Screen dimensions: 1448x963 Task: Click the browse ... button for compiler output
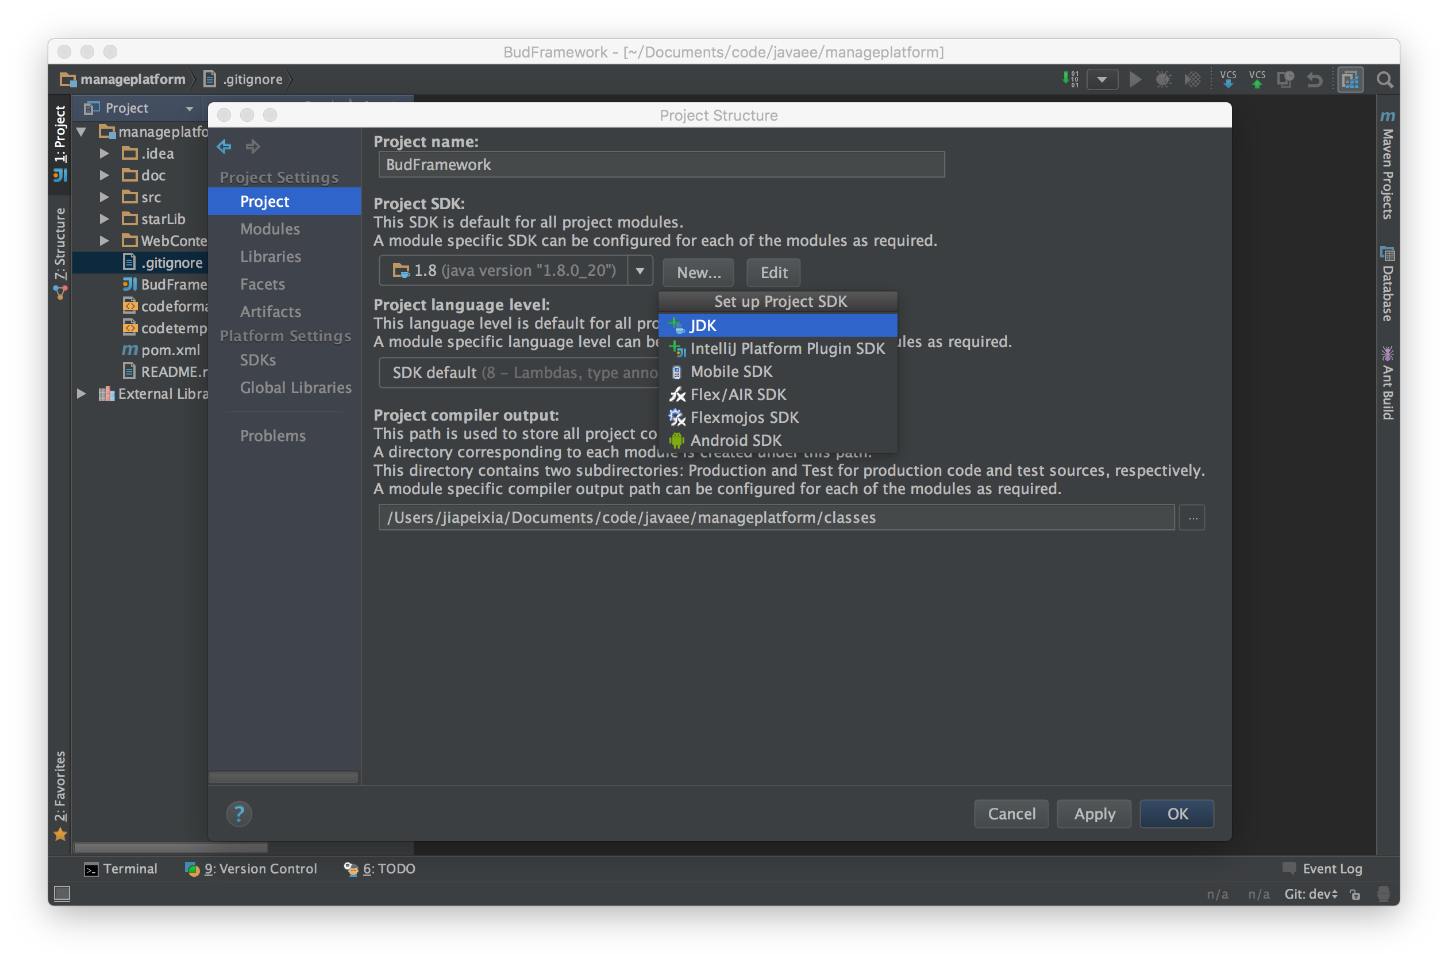[1192, 518]
